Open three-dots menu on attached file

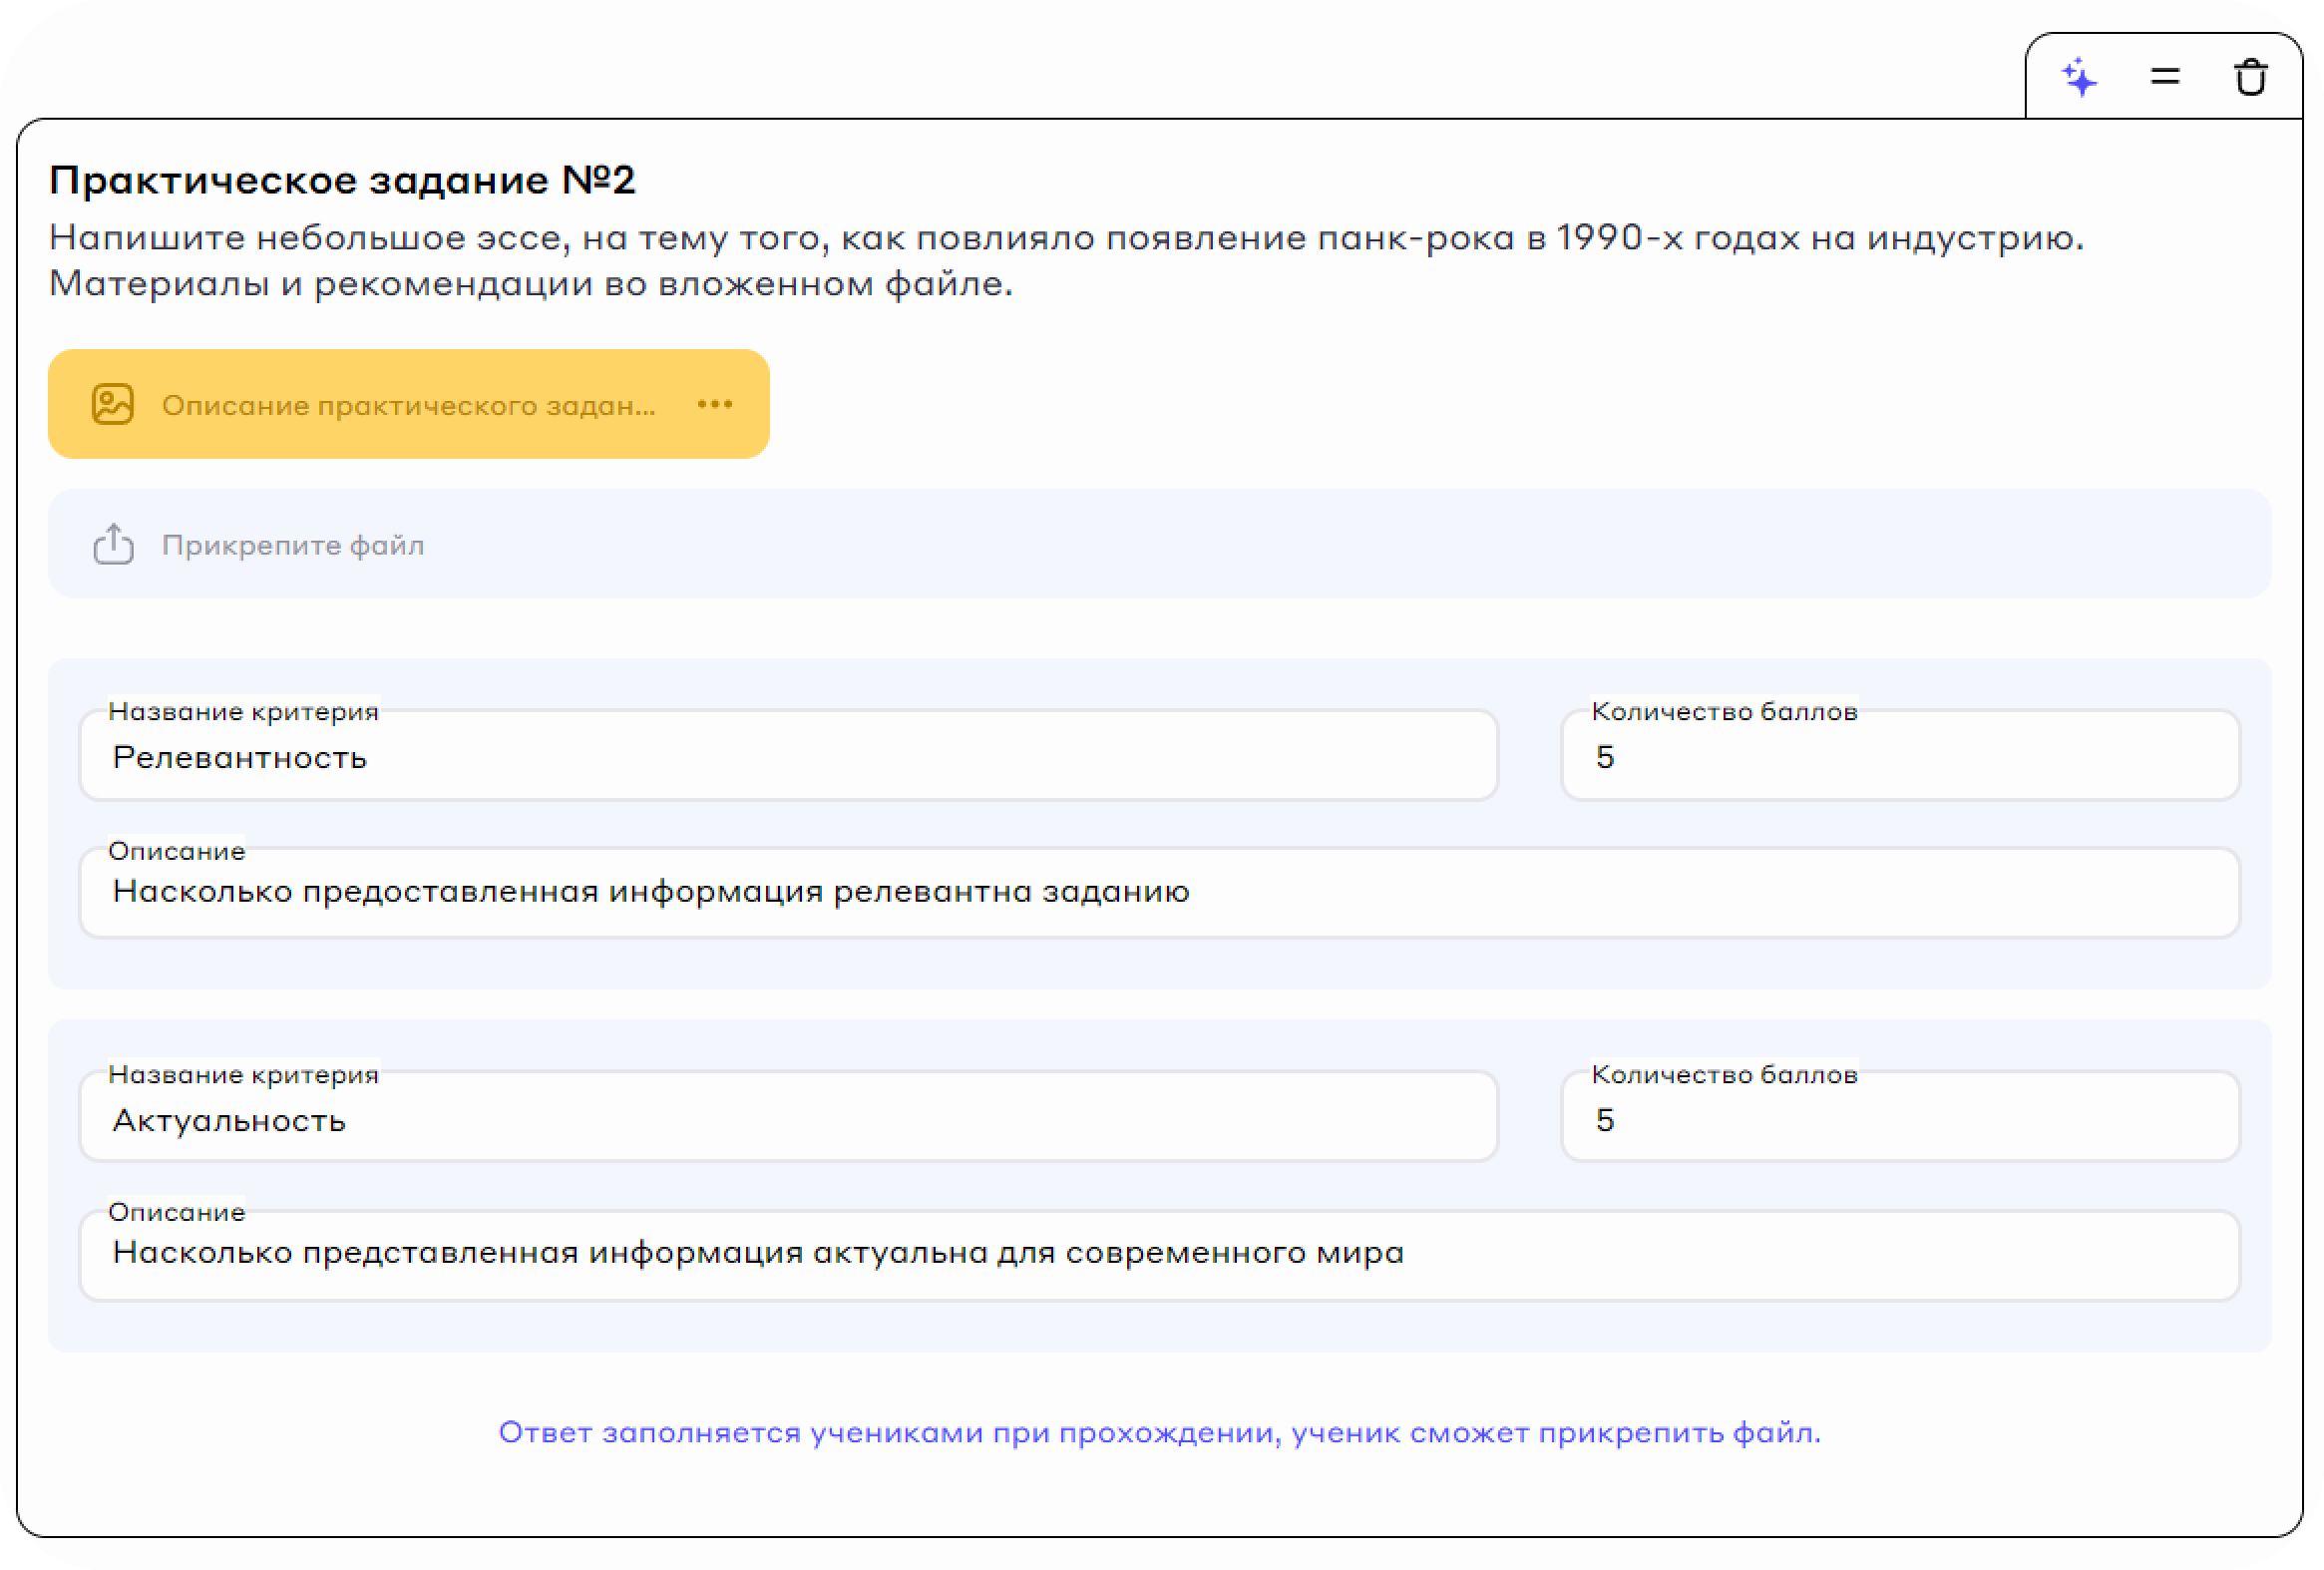click(x=715, y=405)
